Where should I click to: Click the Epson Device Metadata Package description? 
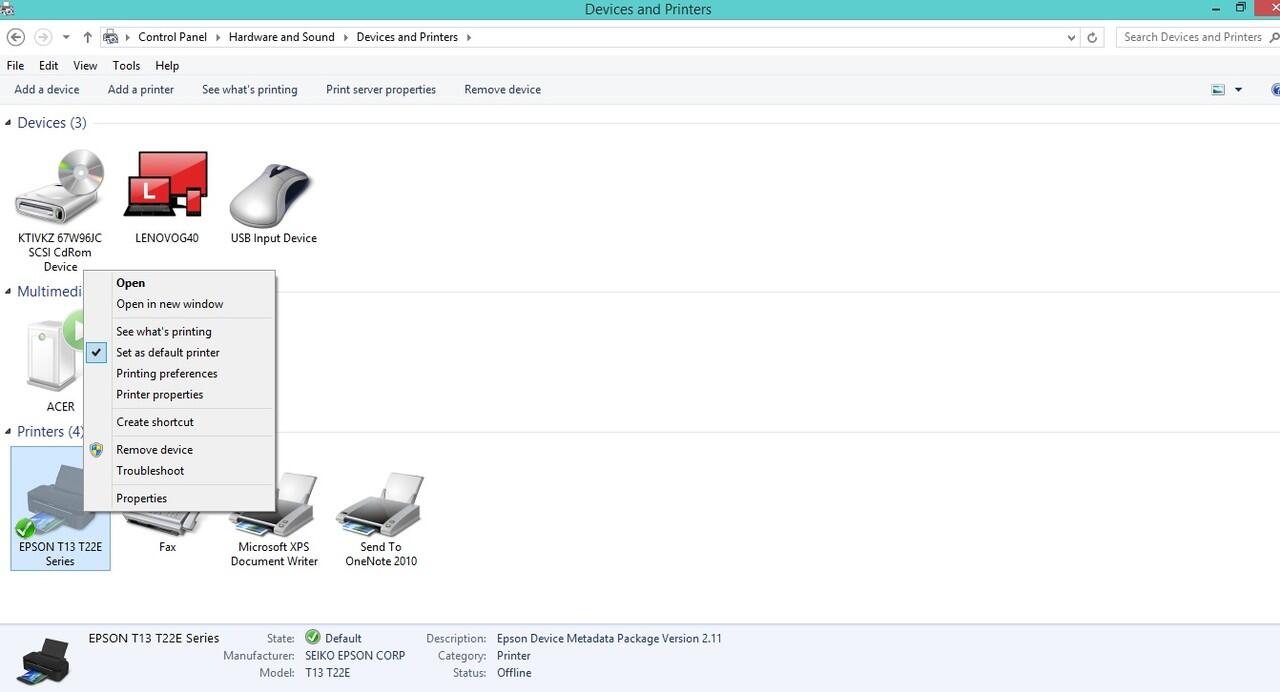[x=609, y=638]
